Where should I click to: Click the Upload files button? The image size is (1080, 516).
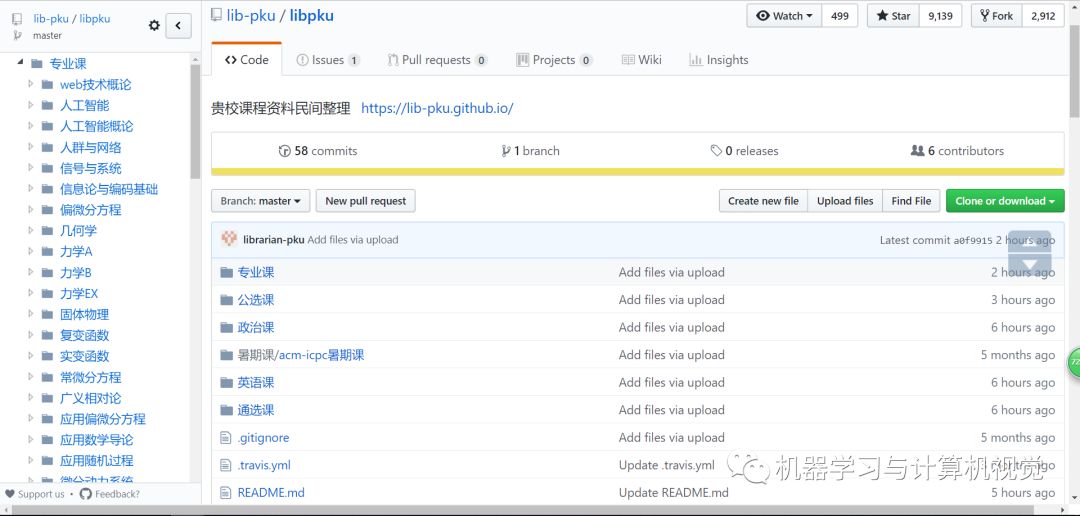[845, 201]
